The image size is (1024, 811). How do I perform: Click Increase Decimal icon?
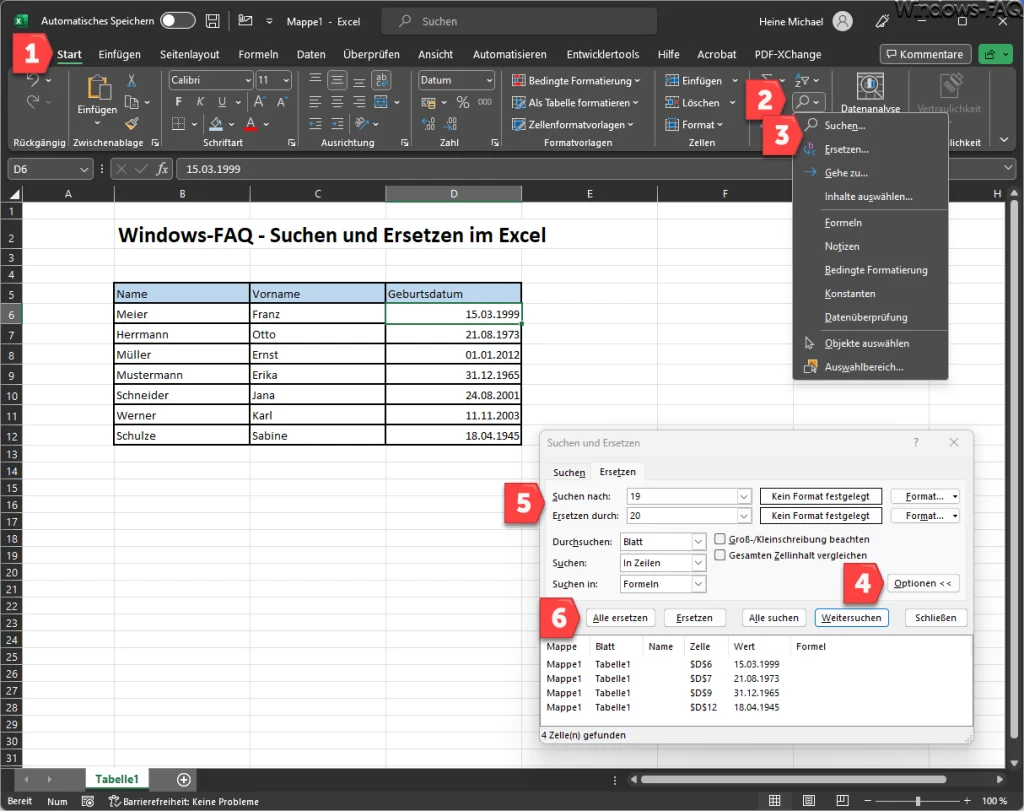pyautogui.click(x=428, y=123)
